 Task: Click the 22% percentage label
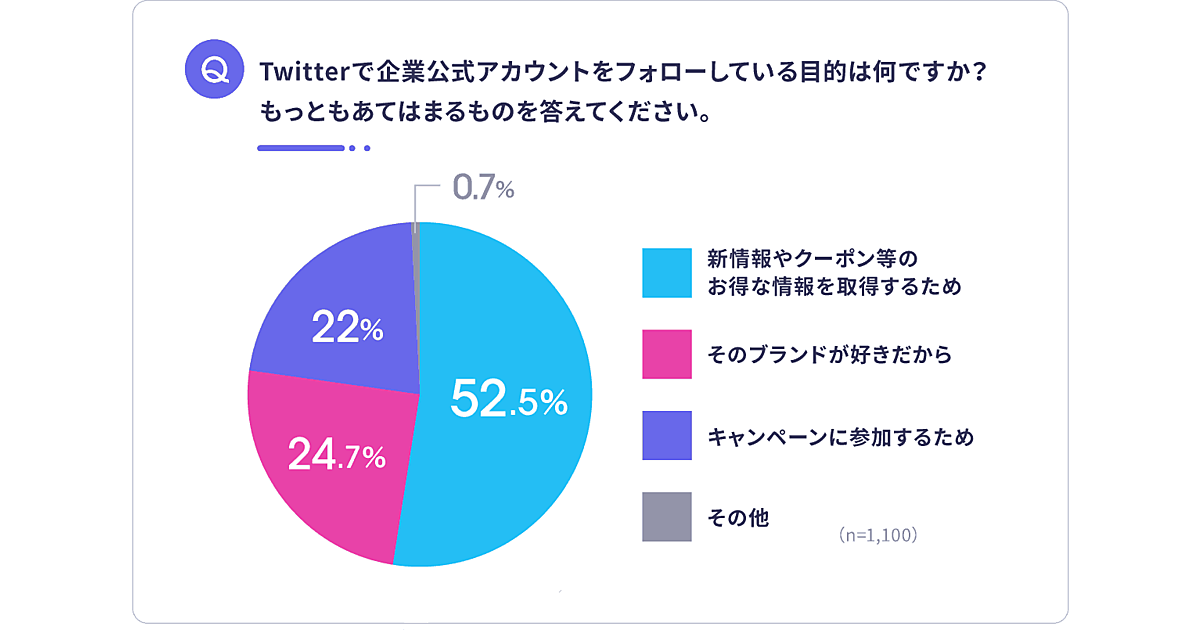point(347,328)
